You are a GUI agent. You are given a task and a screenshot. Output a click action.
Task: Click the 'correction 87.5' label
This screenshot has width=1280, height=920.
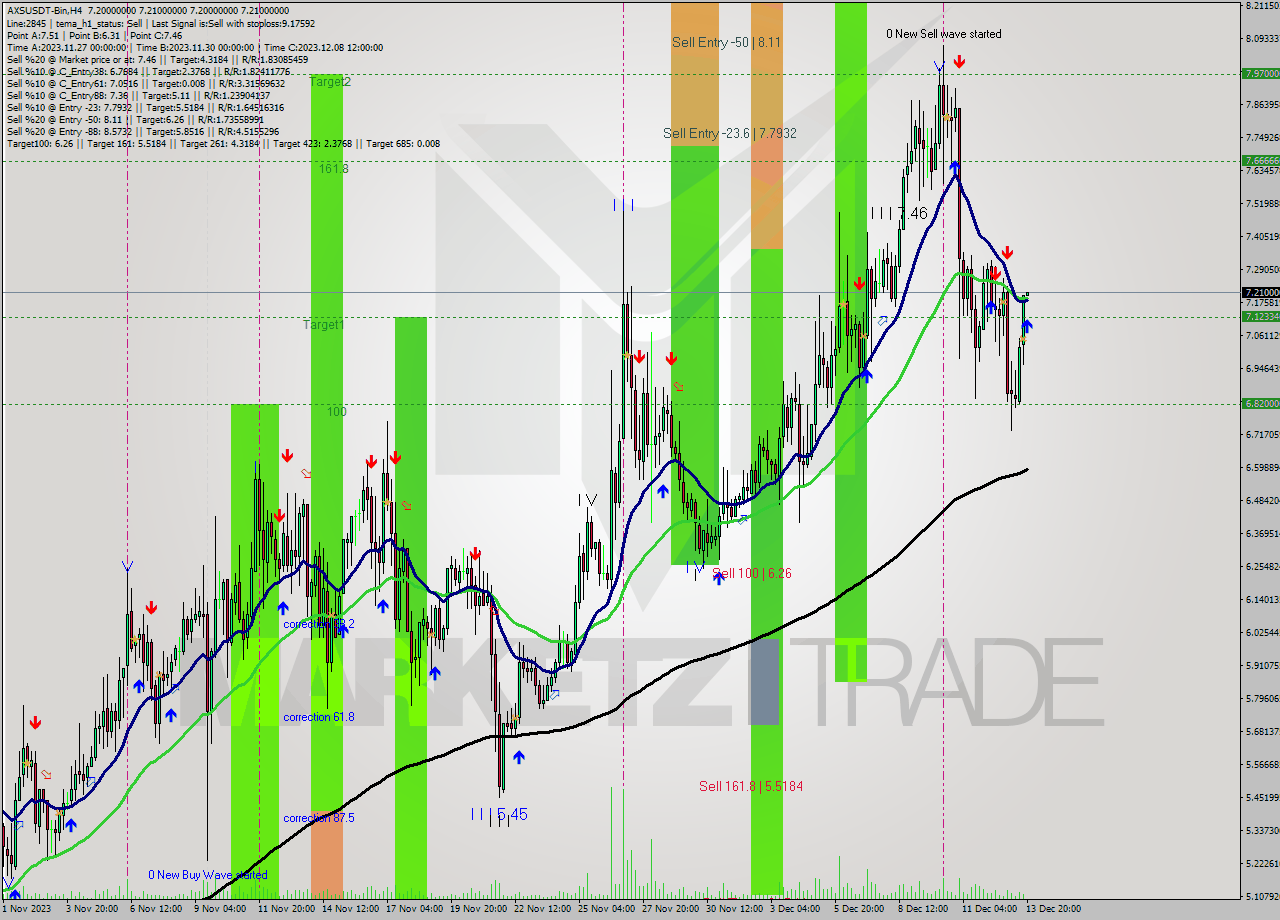pos(318,818)
